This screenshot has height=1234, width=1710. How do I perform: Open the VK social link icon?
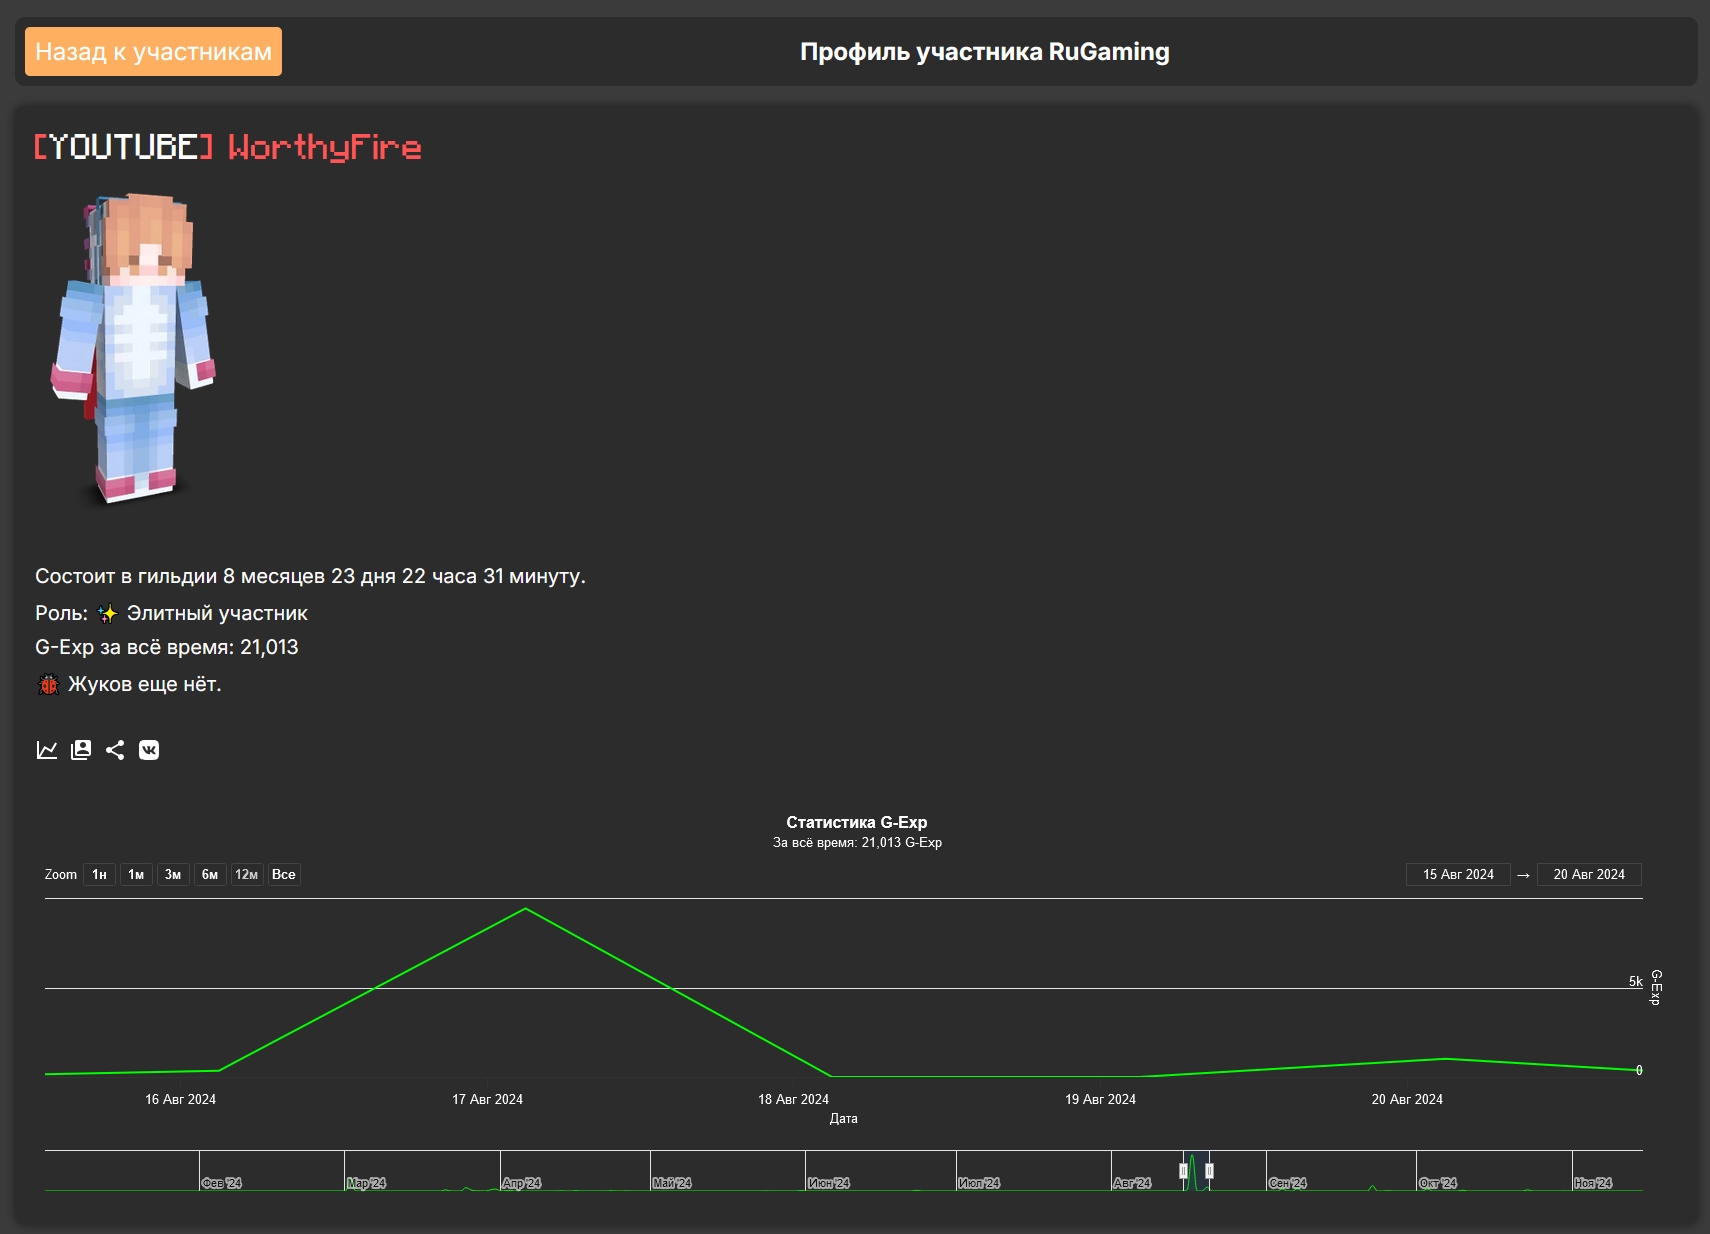[149, 750]
